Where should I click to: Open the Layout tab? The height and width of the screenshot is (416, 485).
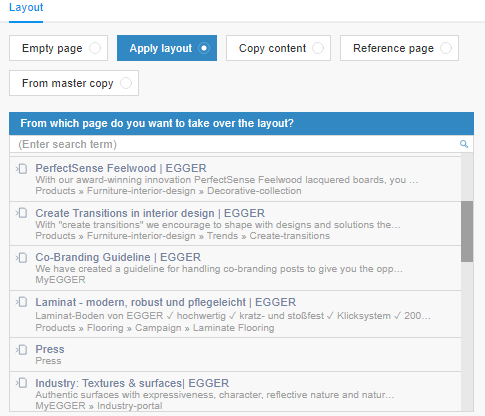(26, 7)
